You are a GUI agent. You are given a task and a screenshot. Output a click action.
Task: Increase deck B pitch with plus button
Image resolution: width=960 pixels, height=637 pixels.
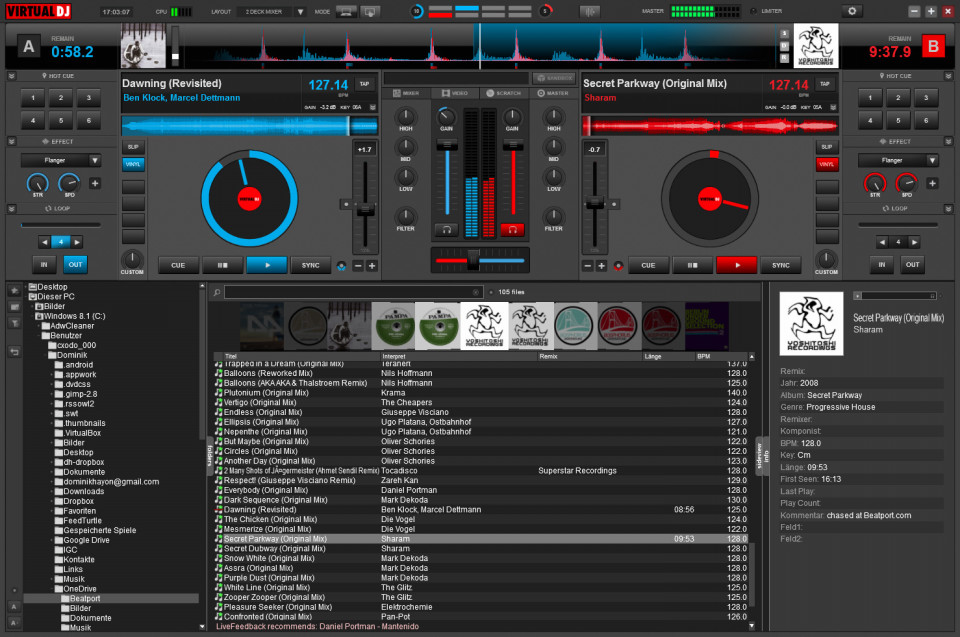[x=601, y=266]
